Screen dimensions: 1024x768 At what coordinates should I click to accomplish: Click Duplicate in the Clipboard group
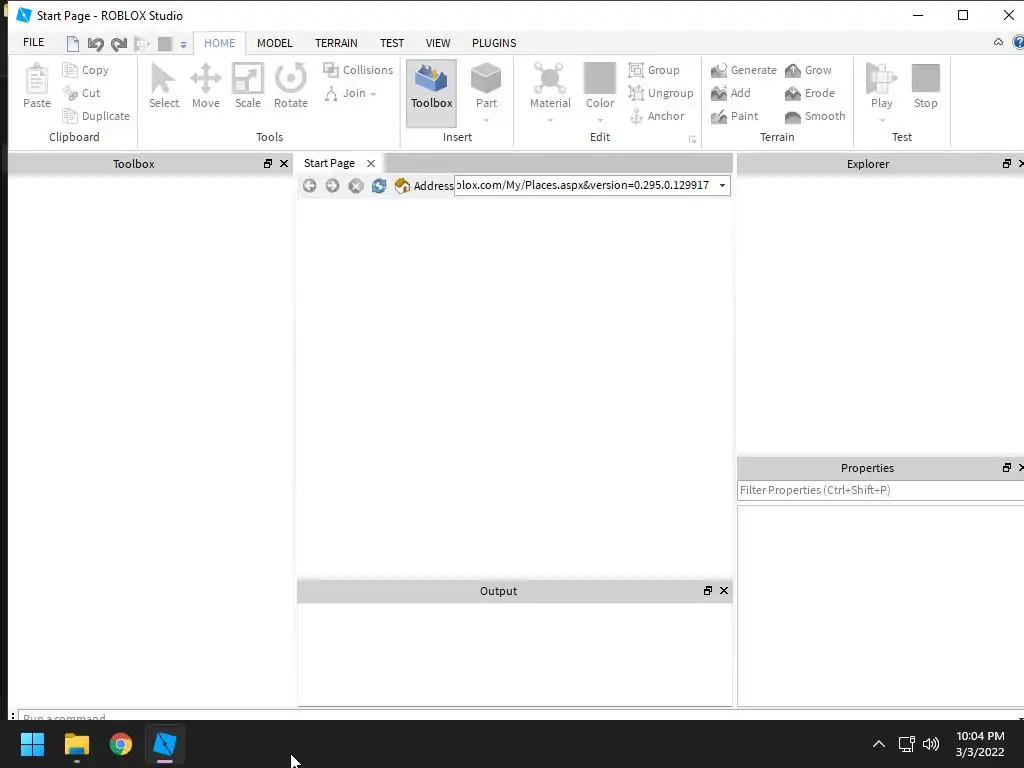click(x=96, y=116)
